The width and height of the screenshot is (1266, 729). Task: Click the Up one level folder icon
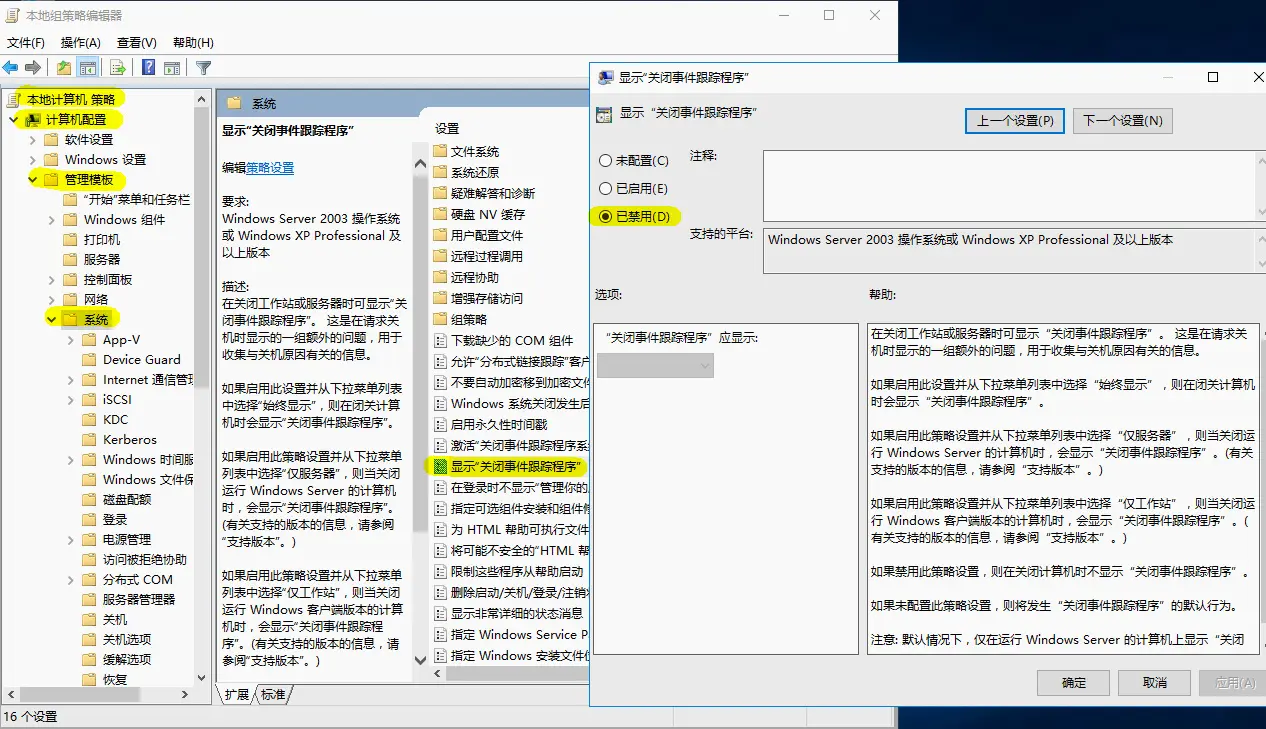point(64,68)
